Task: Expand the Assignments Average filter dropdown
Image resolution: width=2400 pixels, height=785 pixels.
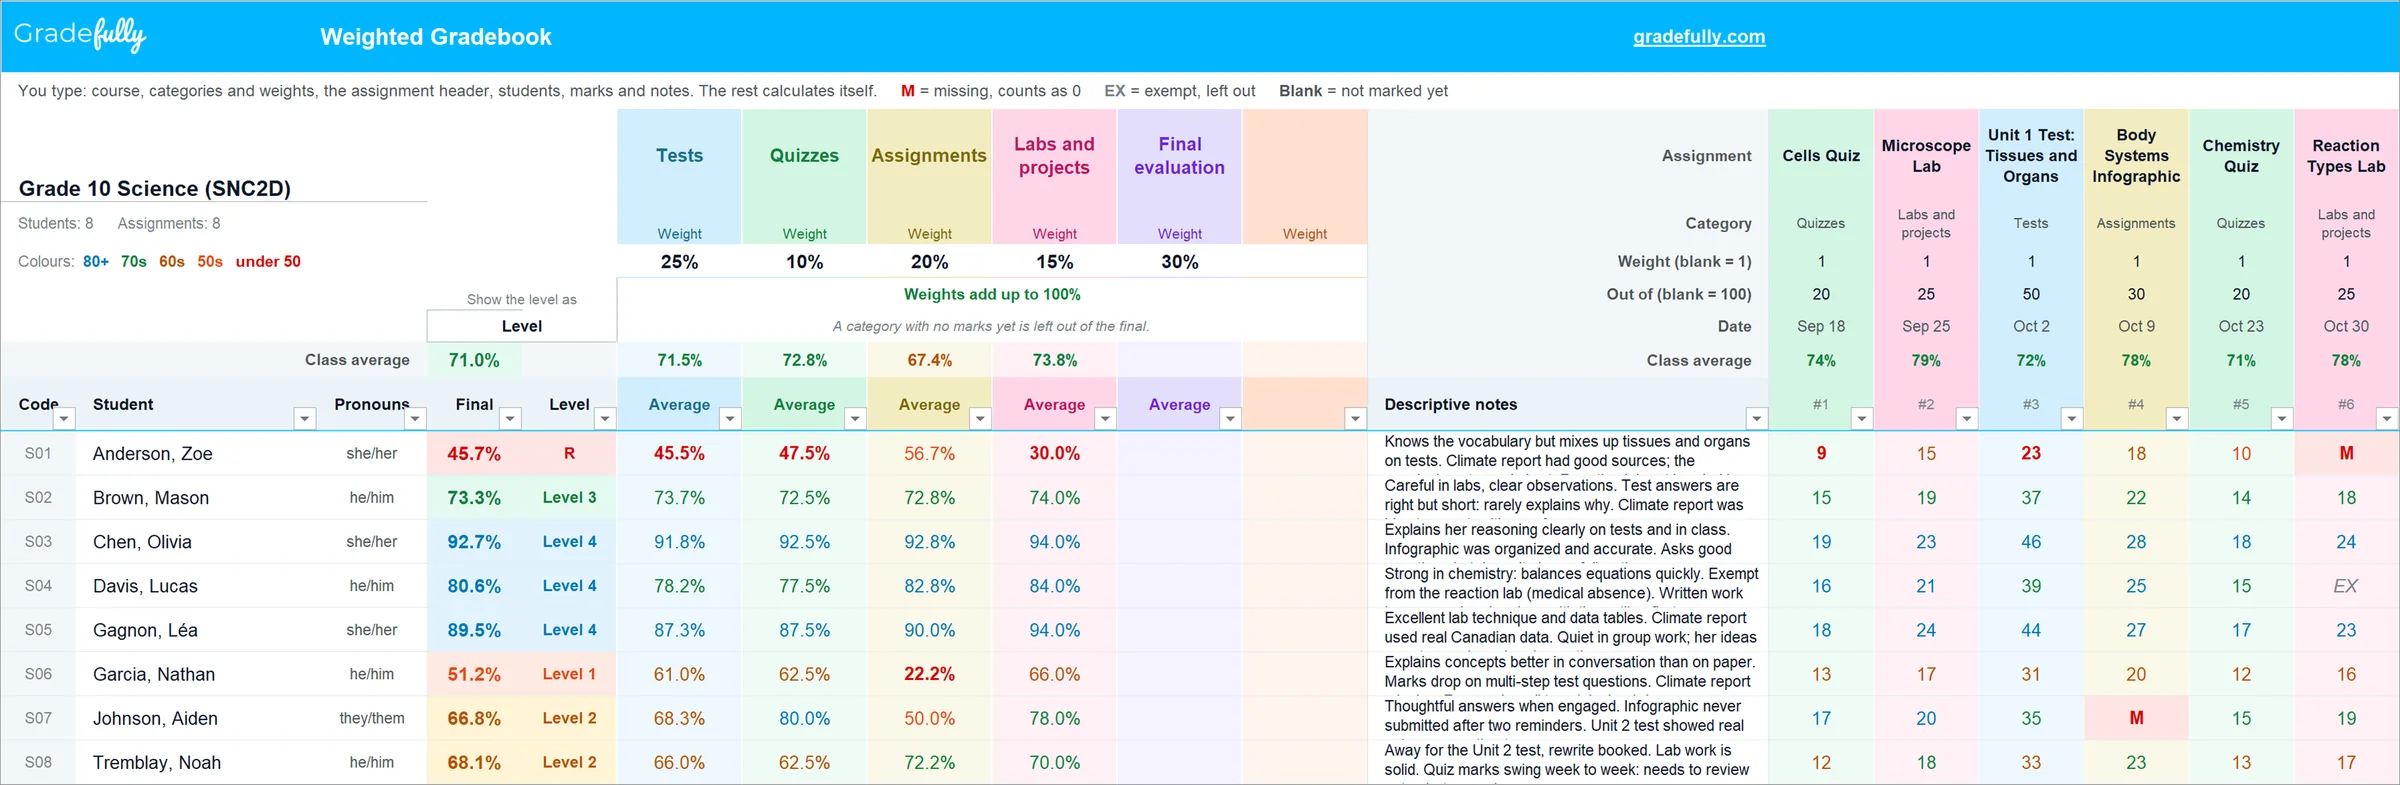Action: tap(980, 418)
